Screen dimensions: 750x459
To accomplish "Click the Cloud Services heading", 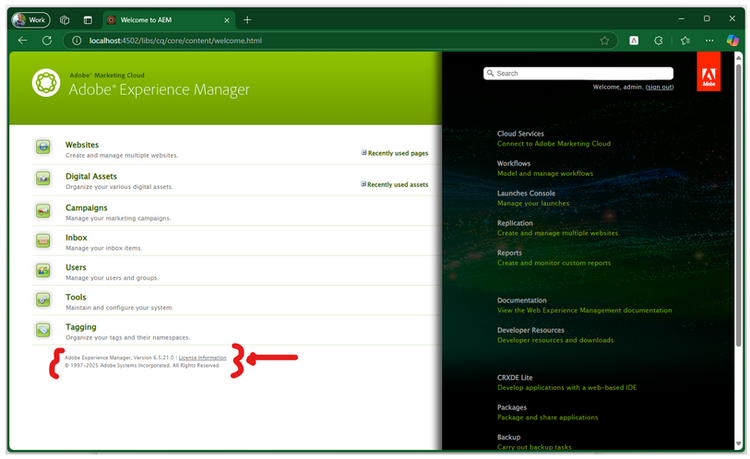I will [x=520, y=133].
